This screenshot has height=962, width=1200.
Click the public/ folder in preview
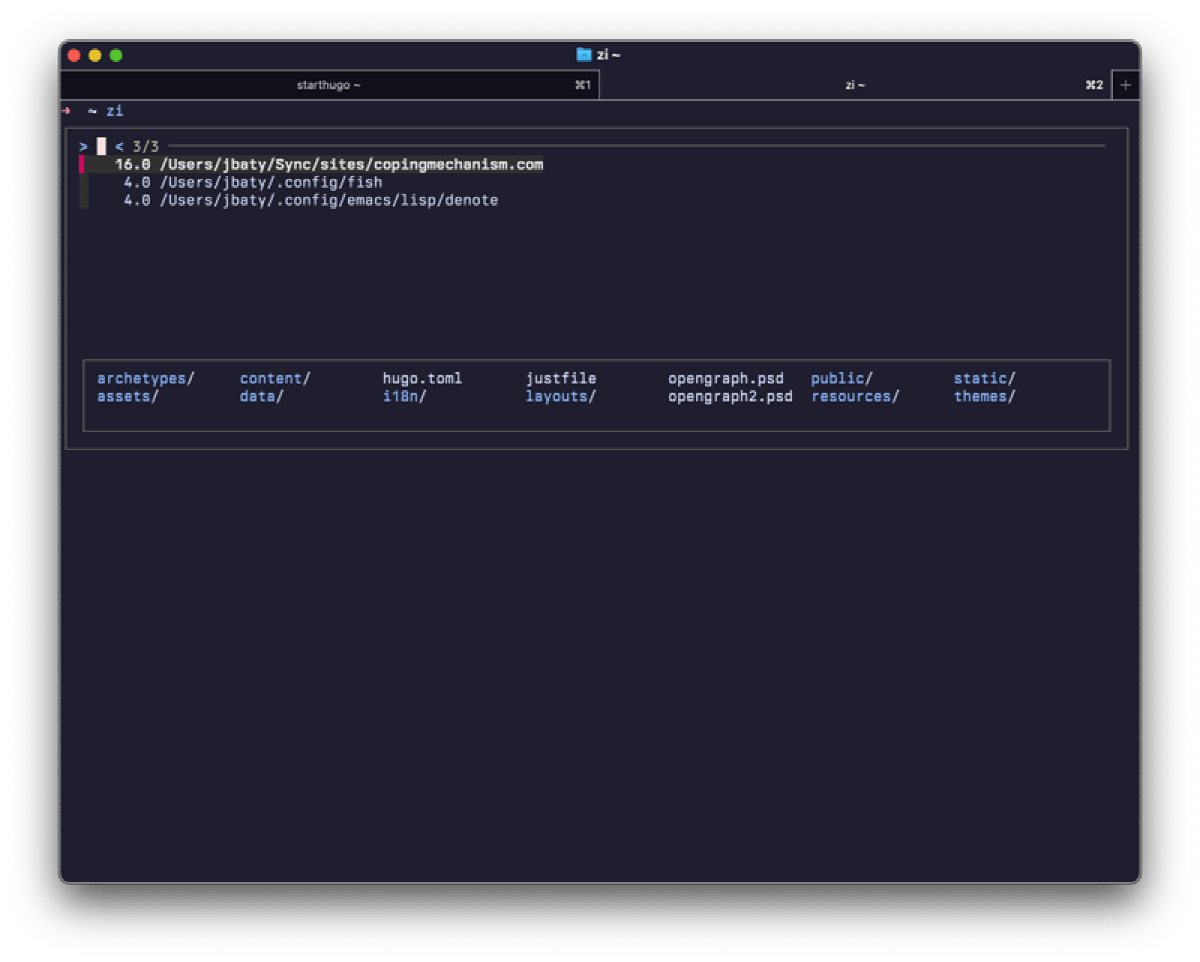click(x=841, y=378)
